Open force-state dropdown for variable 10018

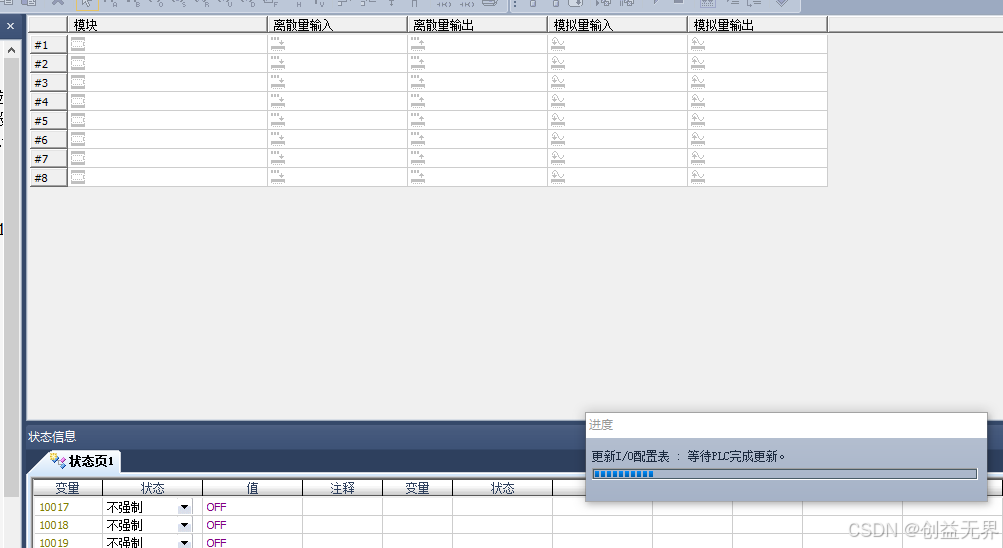tap(184, 525)
